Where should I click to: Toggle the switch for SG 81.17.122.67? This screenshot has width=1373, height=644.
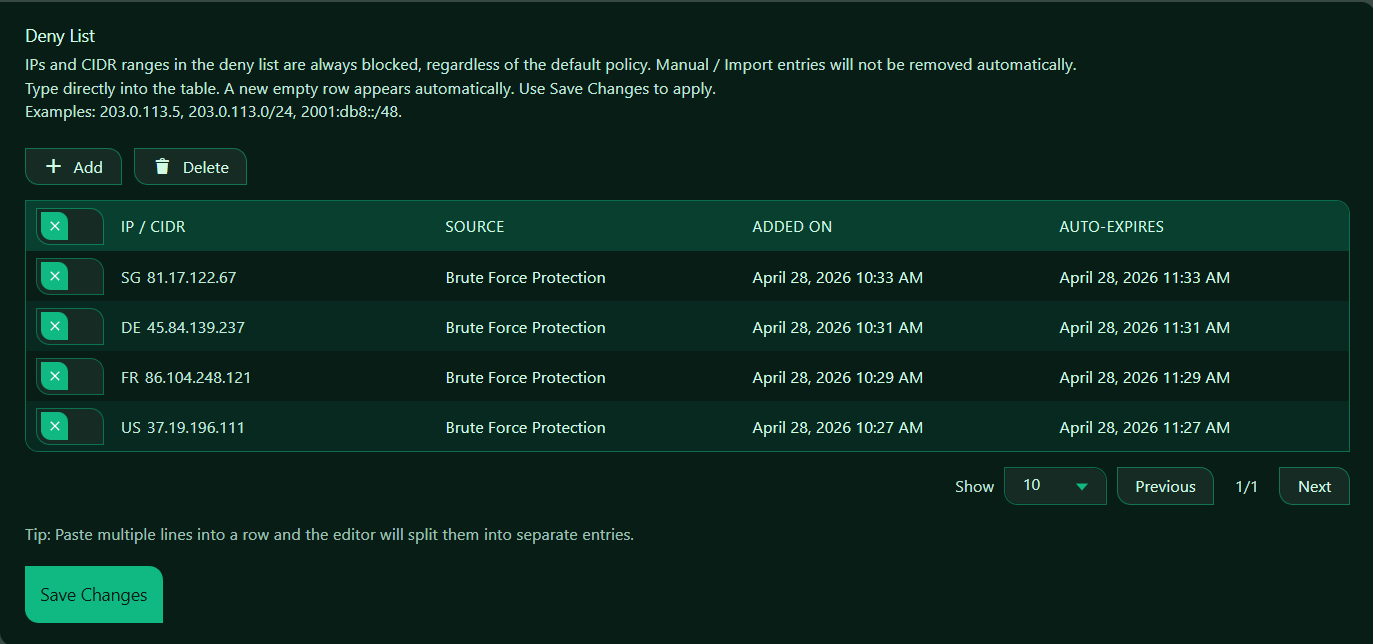[x=69, y=277]
